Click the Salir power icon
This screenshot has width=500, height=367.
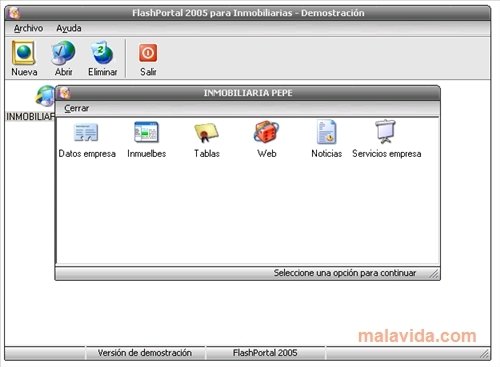tap(148, 53)
